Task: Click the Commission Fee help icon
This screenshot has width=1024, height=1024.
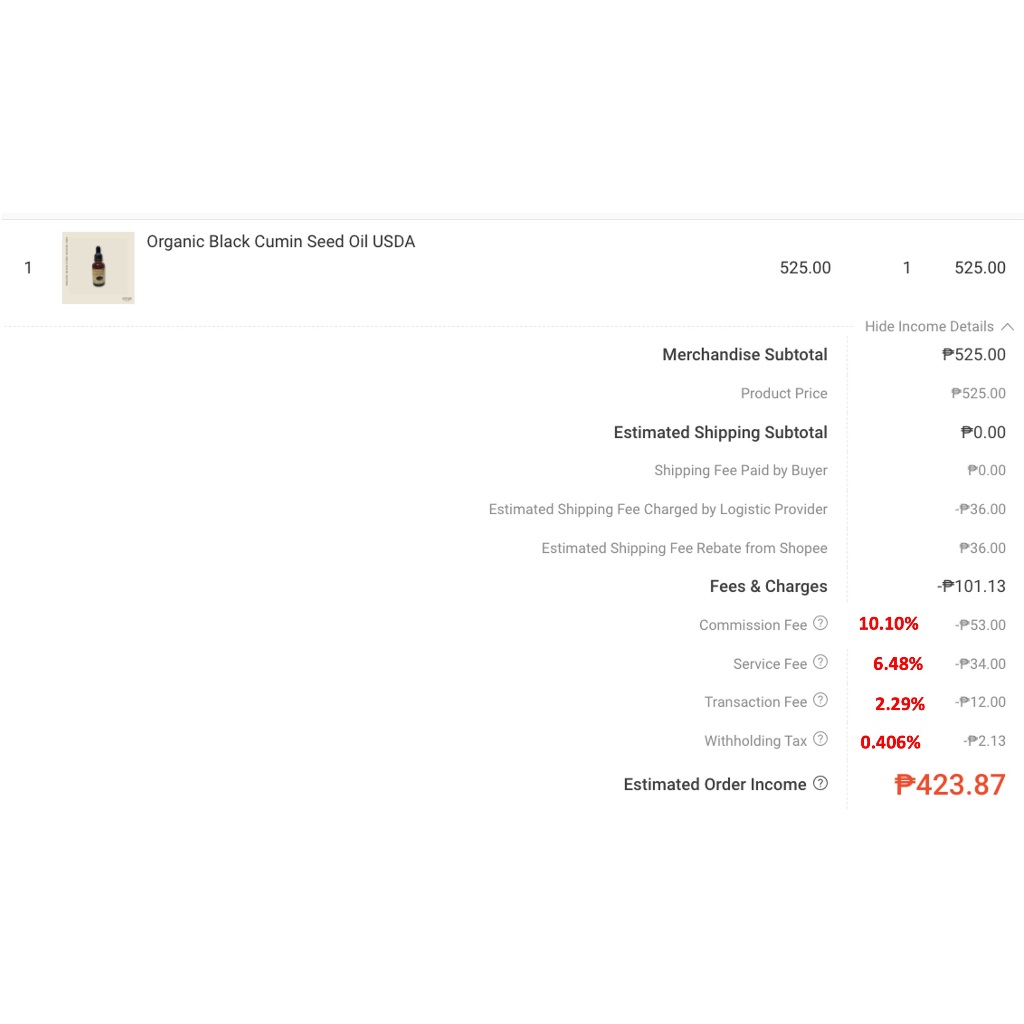Action: 820,623
